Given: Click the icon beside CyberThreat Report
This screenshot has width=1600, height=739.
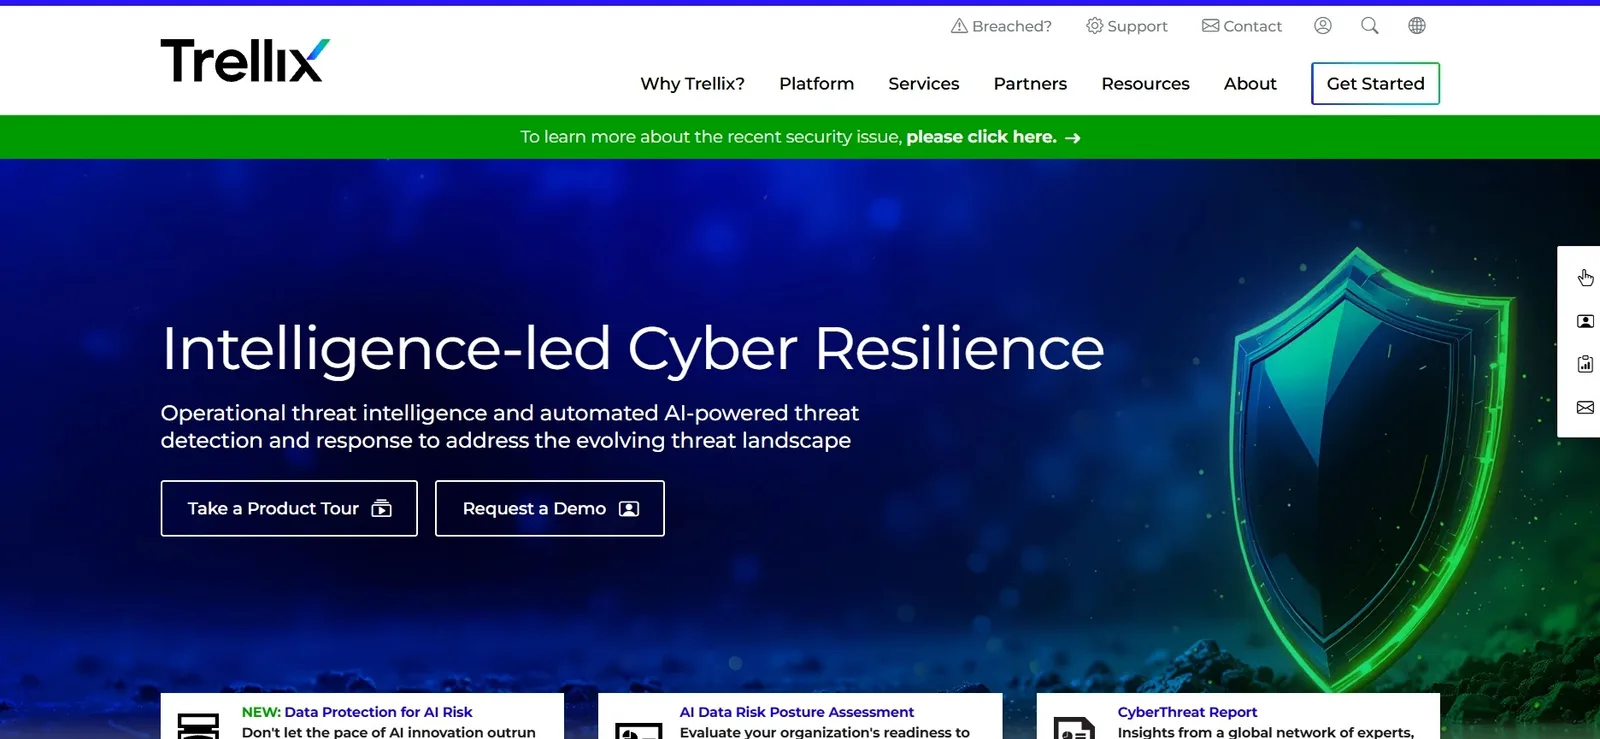Looking at the screenshot, I should 1074,728.
